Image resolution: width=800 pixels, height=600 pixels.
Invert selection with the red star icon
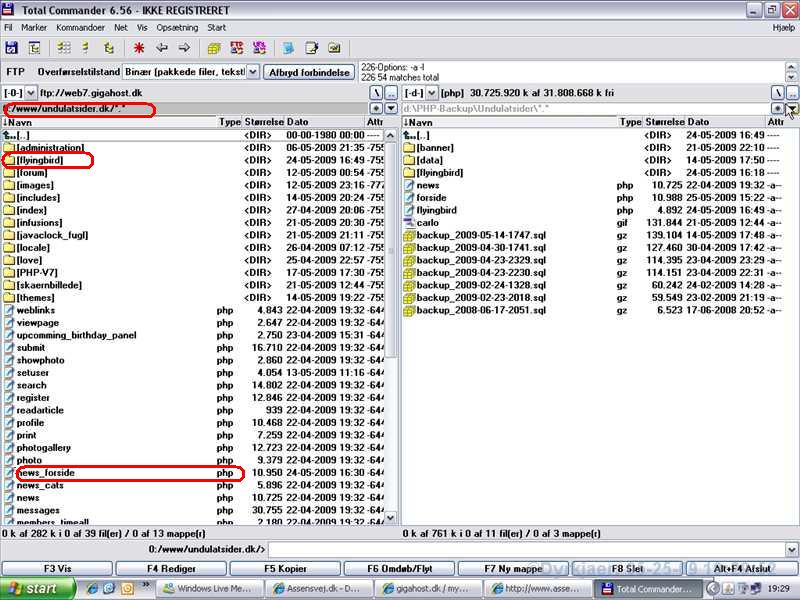(139, 48)
